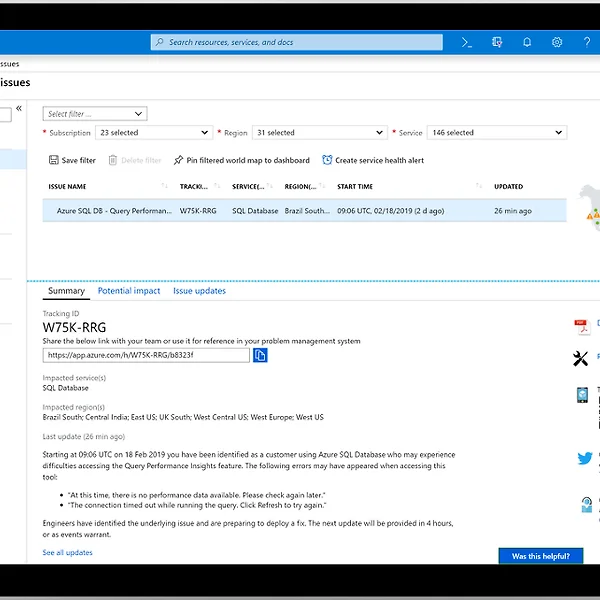The height and width of the screenshot is (600, 600).
Task: Click Pin filtered world map to dashboard
Action: (x=241, y=160)
